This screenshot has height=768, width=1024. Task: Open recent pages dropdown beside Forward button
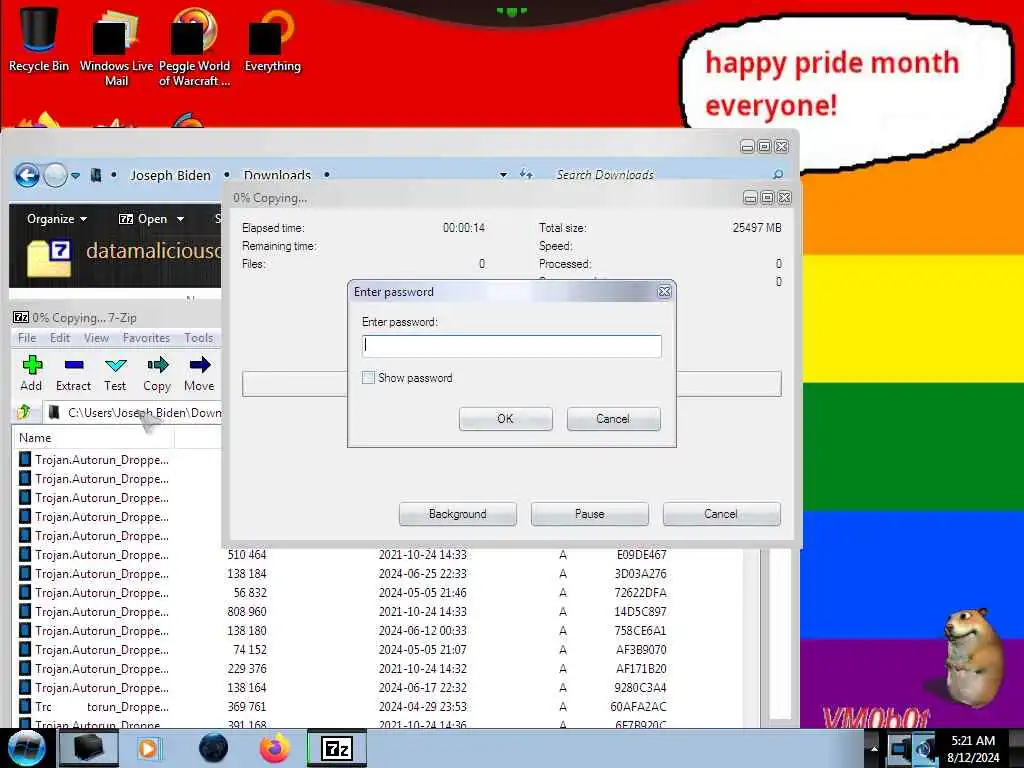(76, 176)
